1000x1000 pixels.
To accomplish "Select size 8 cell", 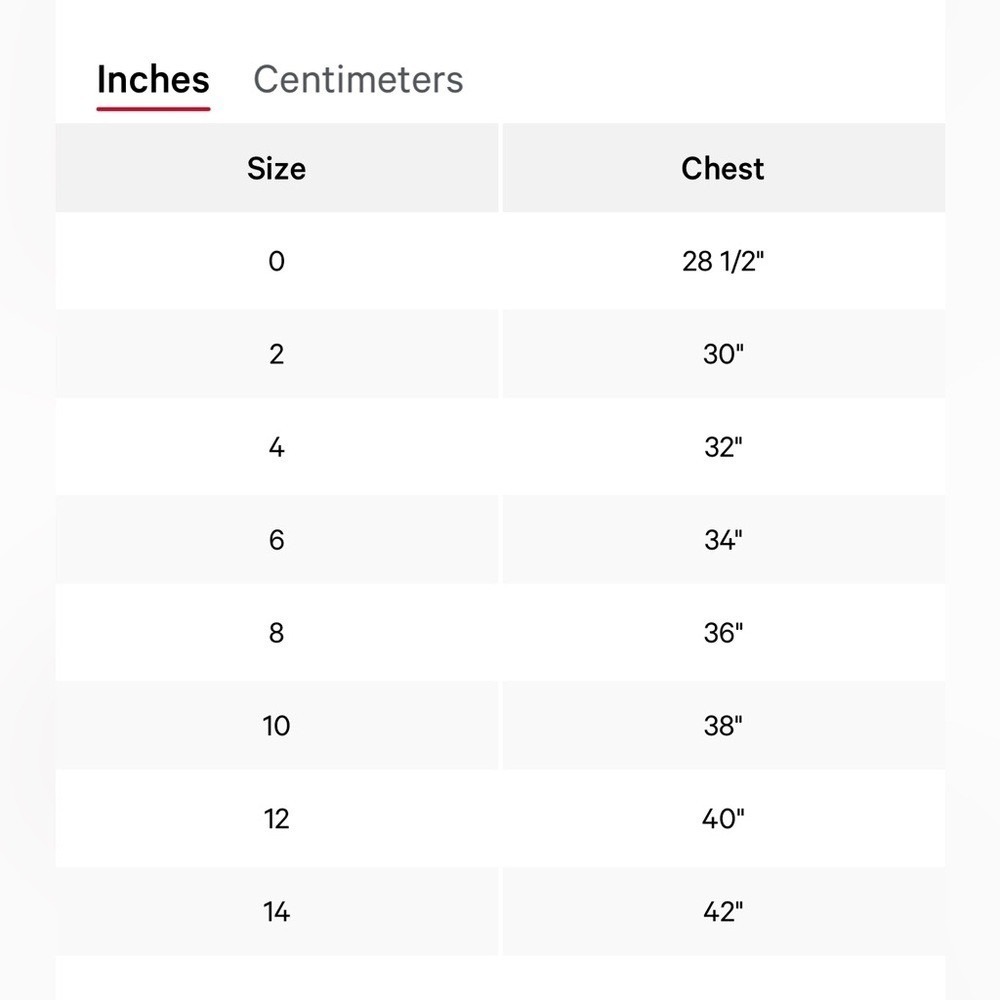I will click(277, 633).
